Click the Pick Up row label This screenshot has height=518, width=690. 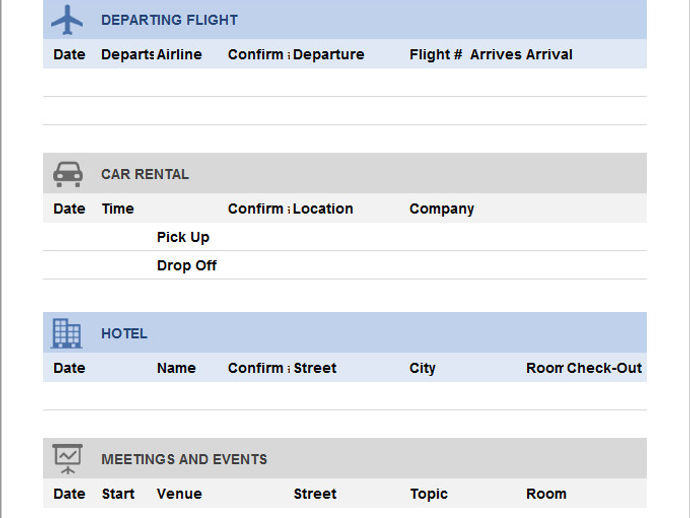(x=183, y=237)
